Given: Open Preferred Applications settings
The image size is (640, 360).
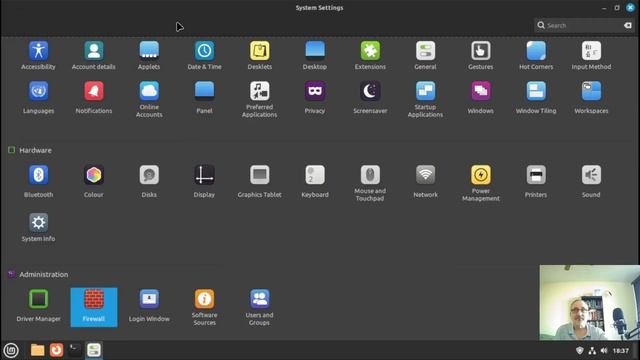Looking at the screenshot, I should coord(260,100).
